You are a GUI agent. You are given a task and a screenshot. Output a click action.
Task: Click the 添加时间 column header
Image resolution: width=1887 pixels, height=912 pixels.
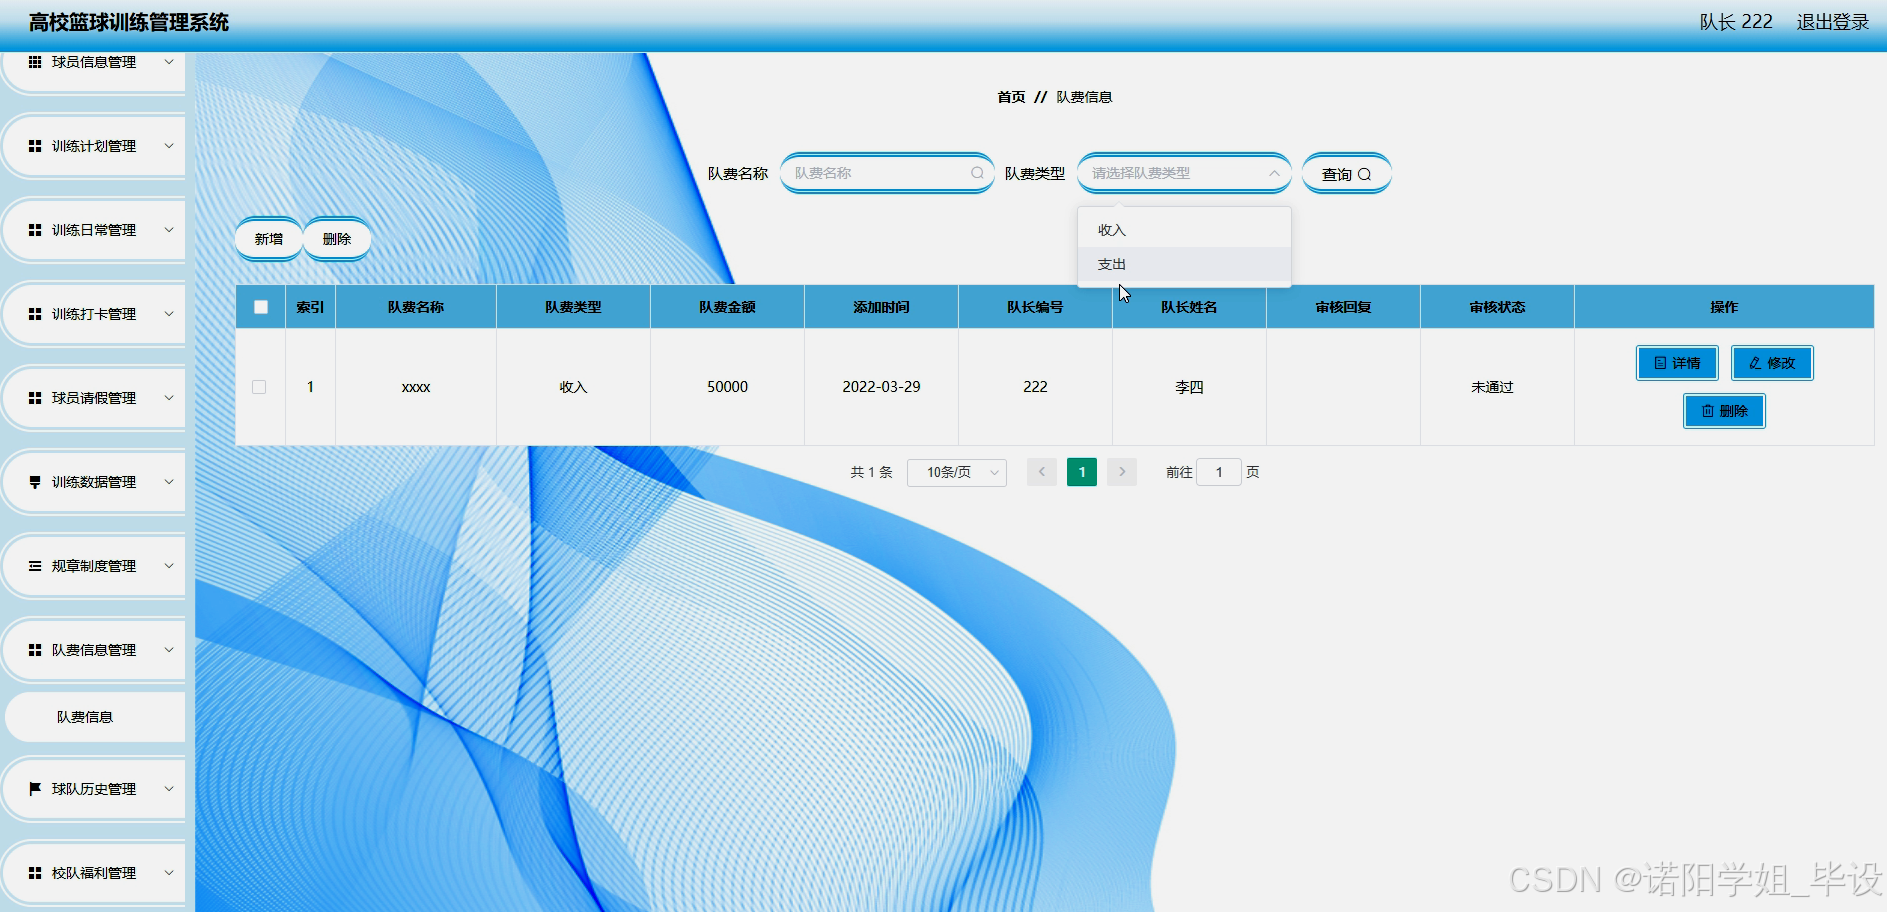tap(881, 307)
